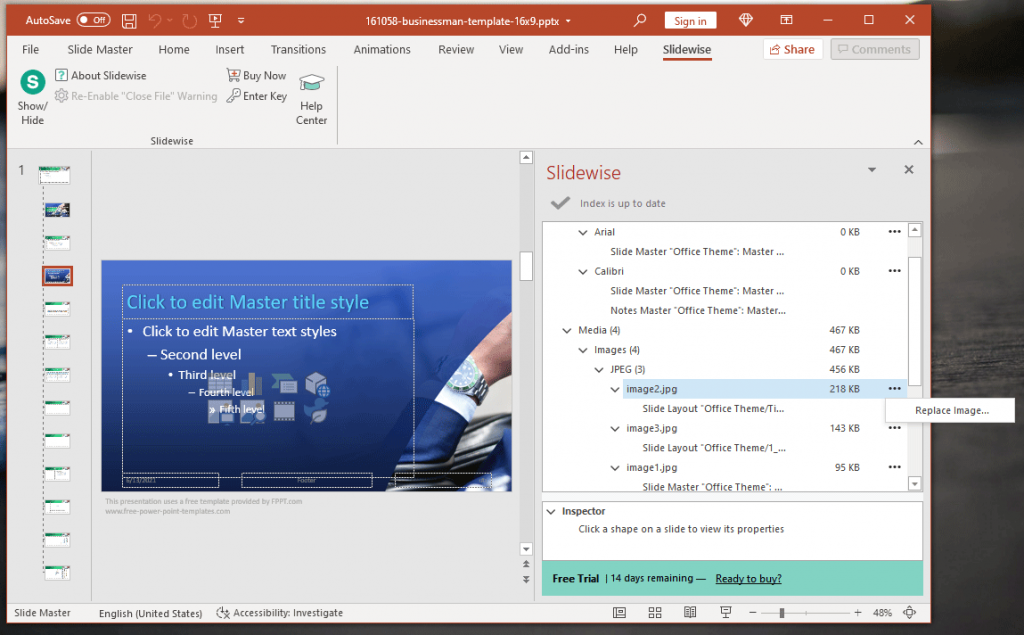This screenshot has height=635, width=1024.
Task: Click the Enter Key icon
Action: (232, 95)
